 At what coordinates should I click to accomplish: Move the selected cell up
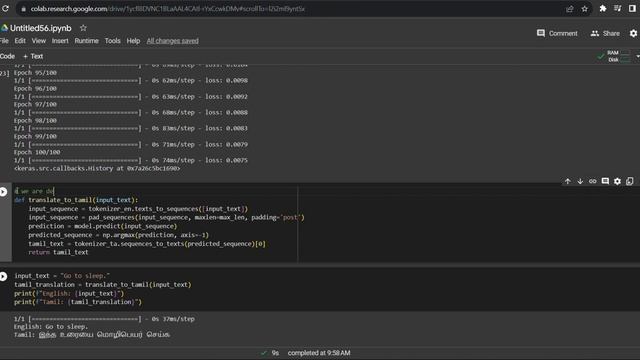[568, 181]
